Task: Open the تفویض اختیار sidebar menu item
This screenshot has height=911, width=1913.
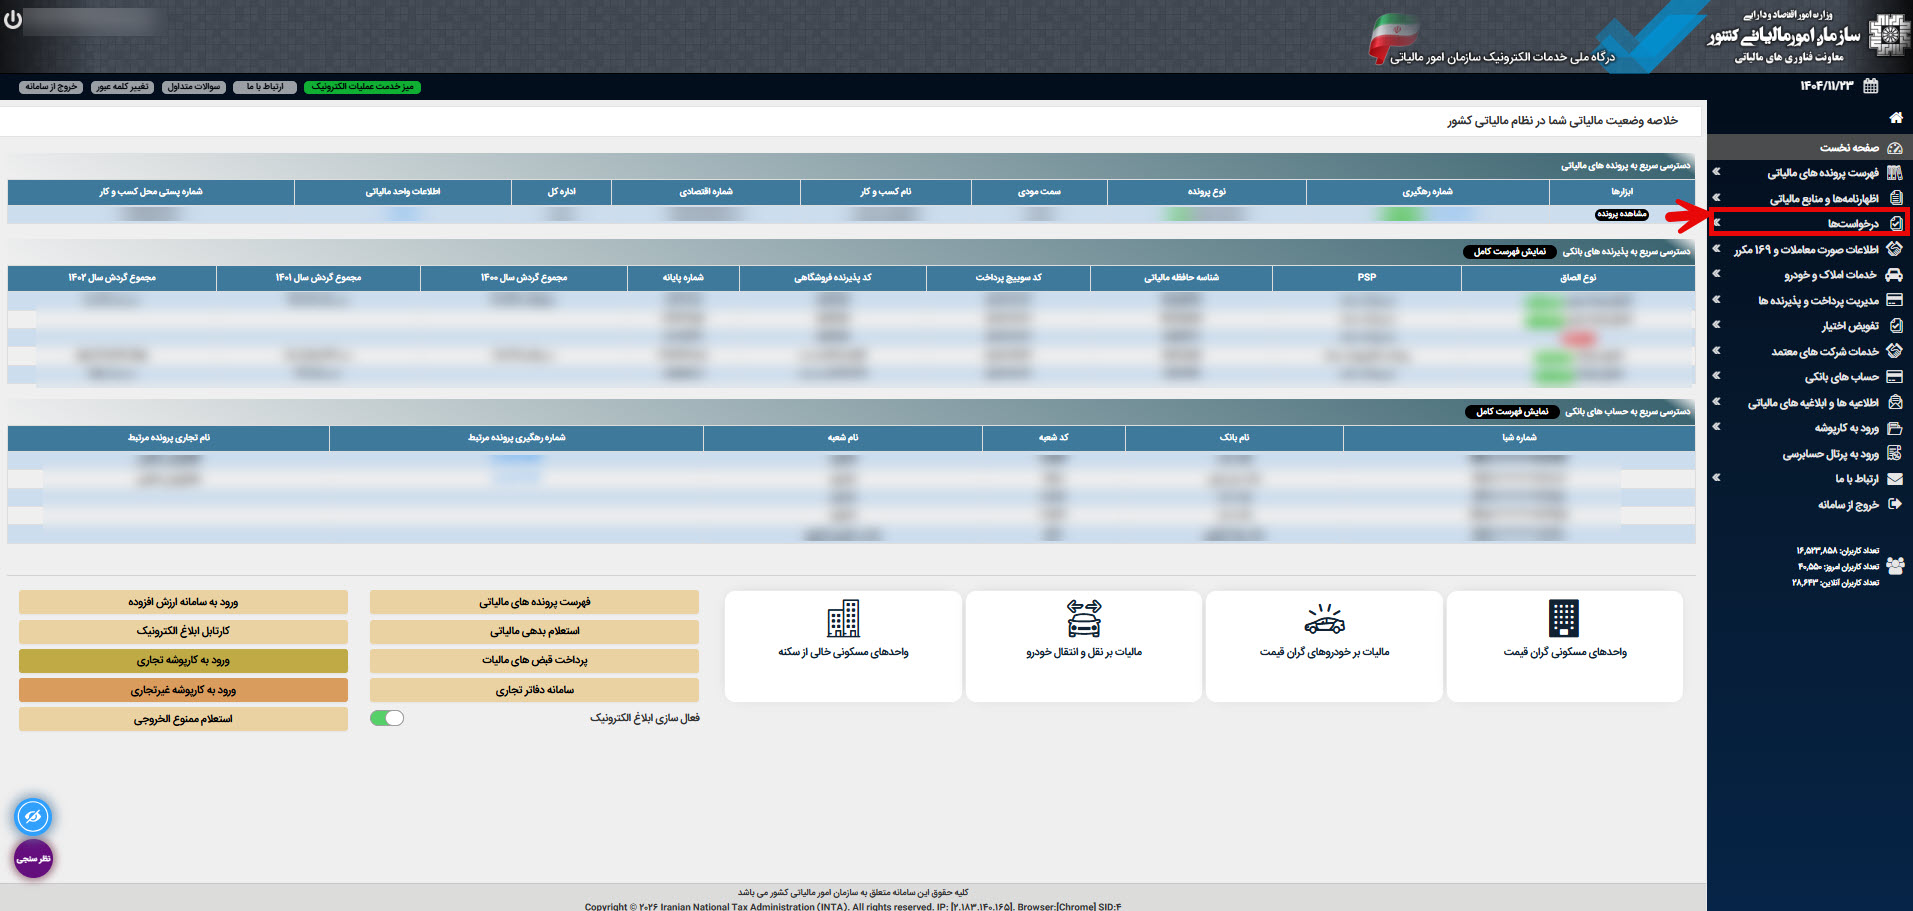Action: click(x=1849, y=326)
